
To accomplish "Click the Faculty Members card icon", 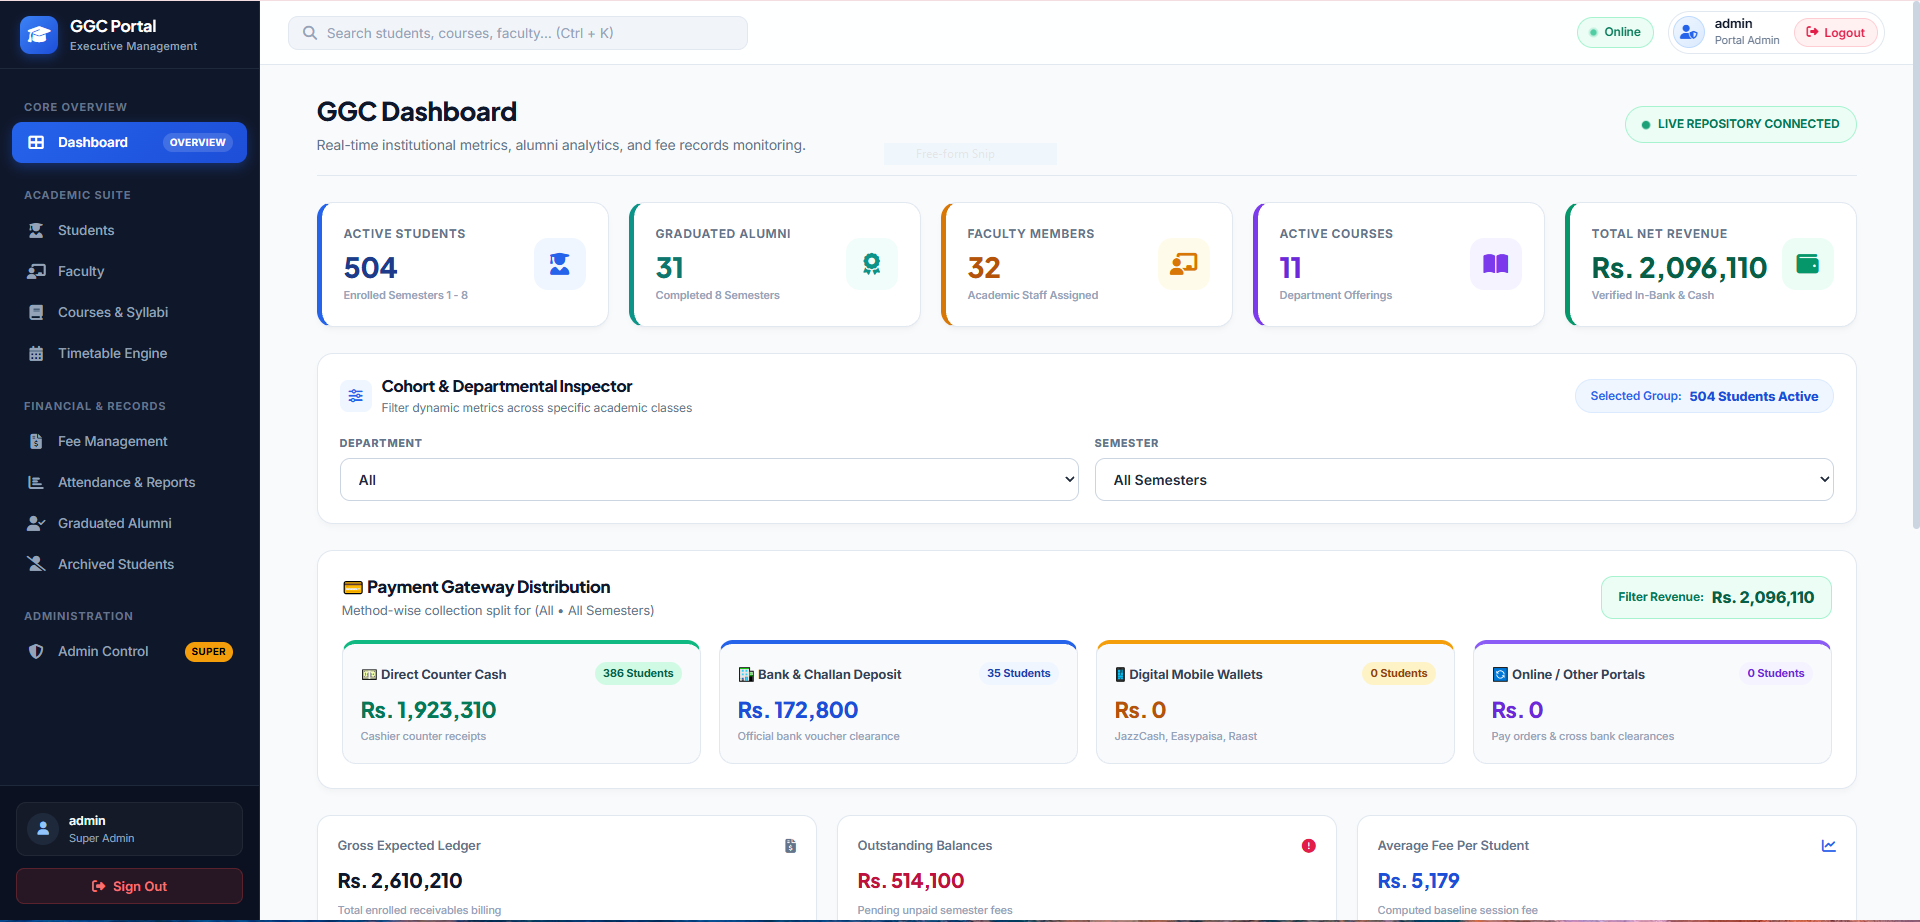I will pyautogui.click(x=1184, y=264).
